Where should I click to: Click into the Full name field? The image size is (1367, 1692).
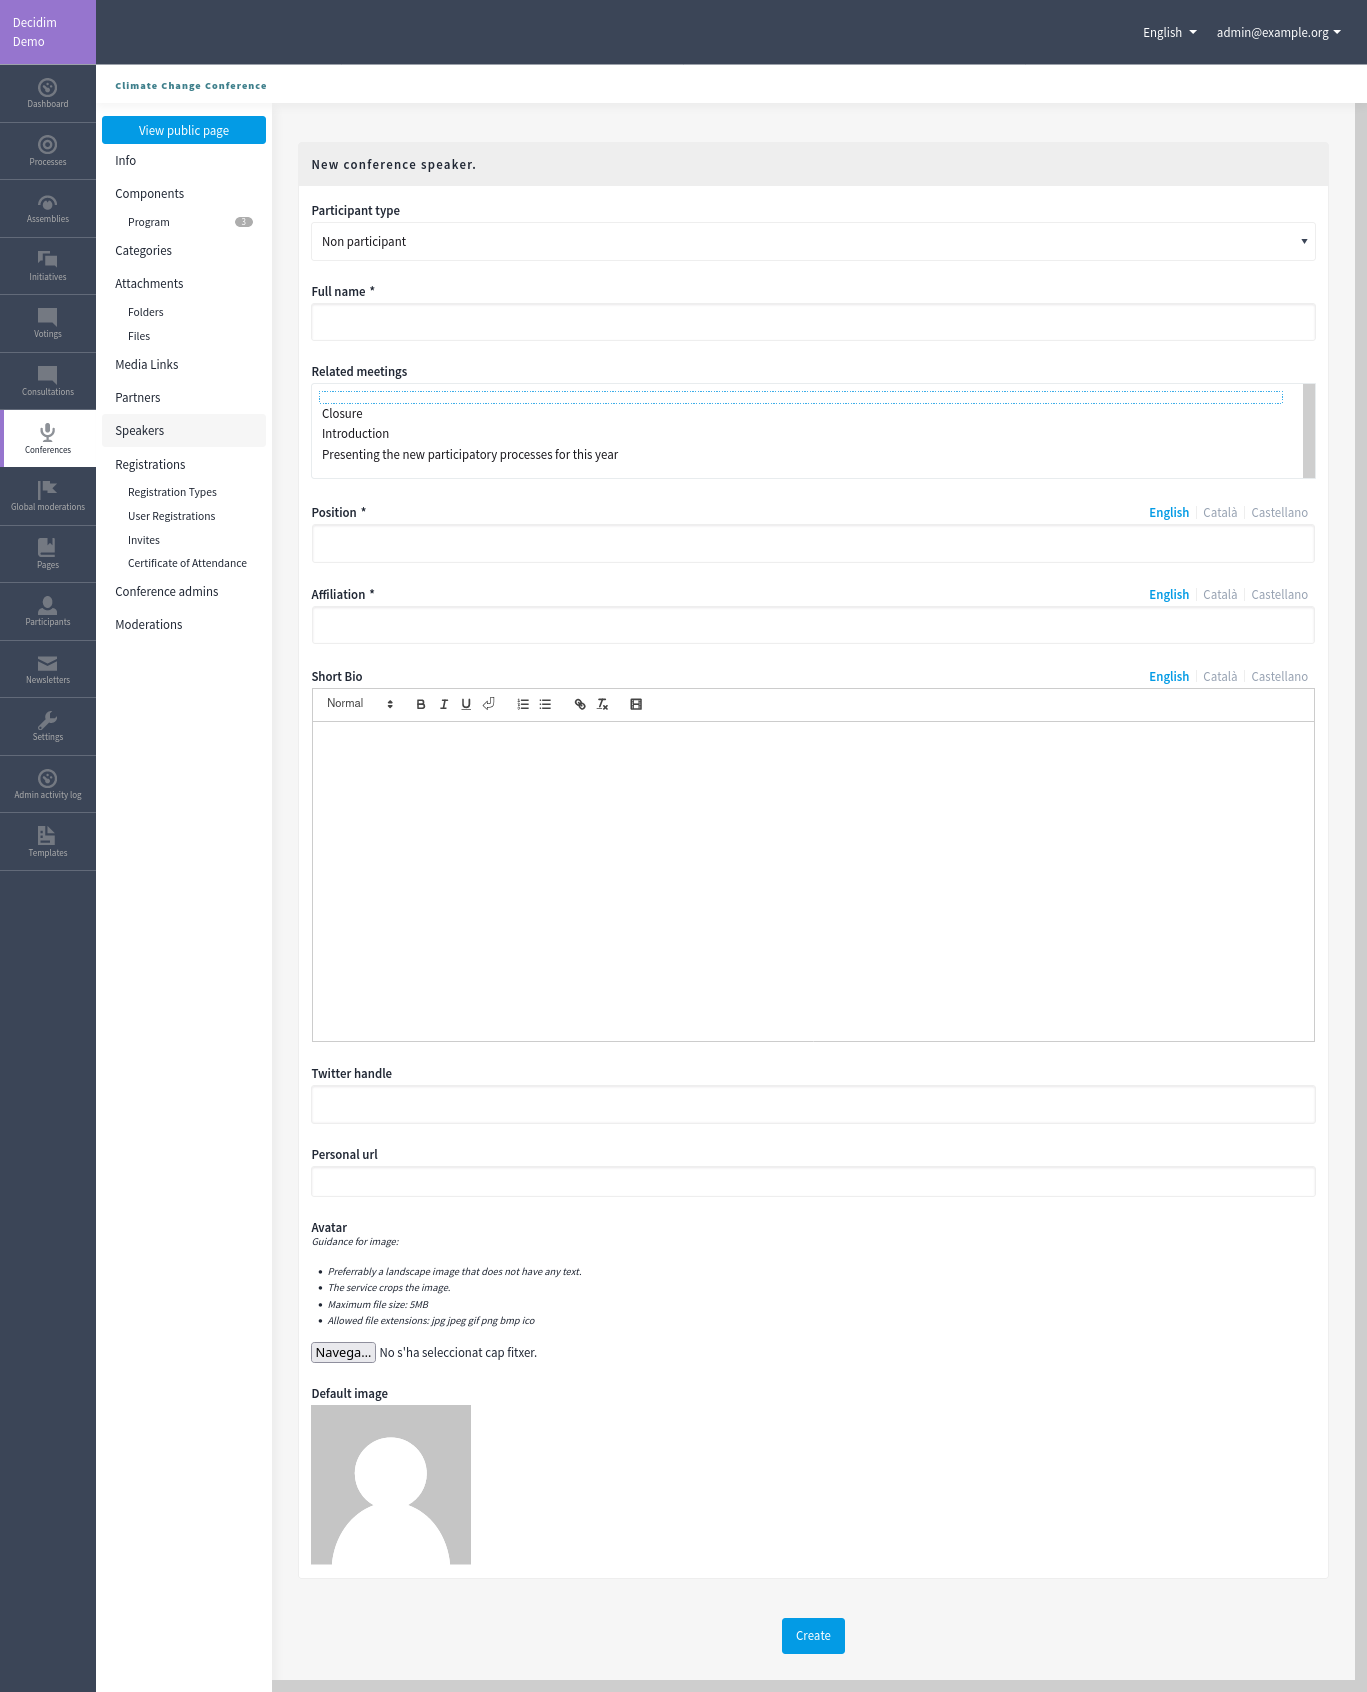coord(813,323)
